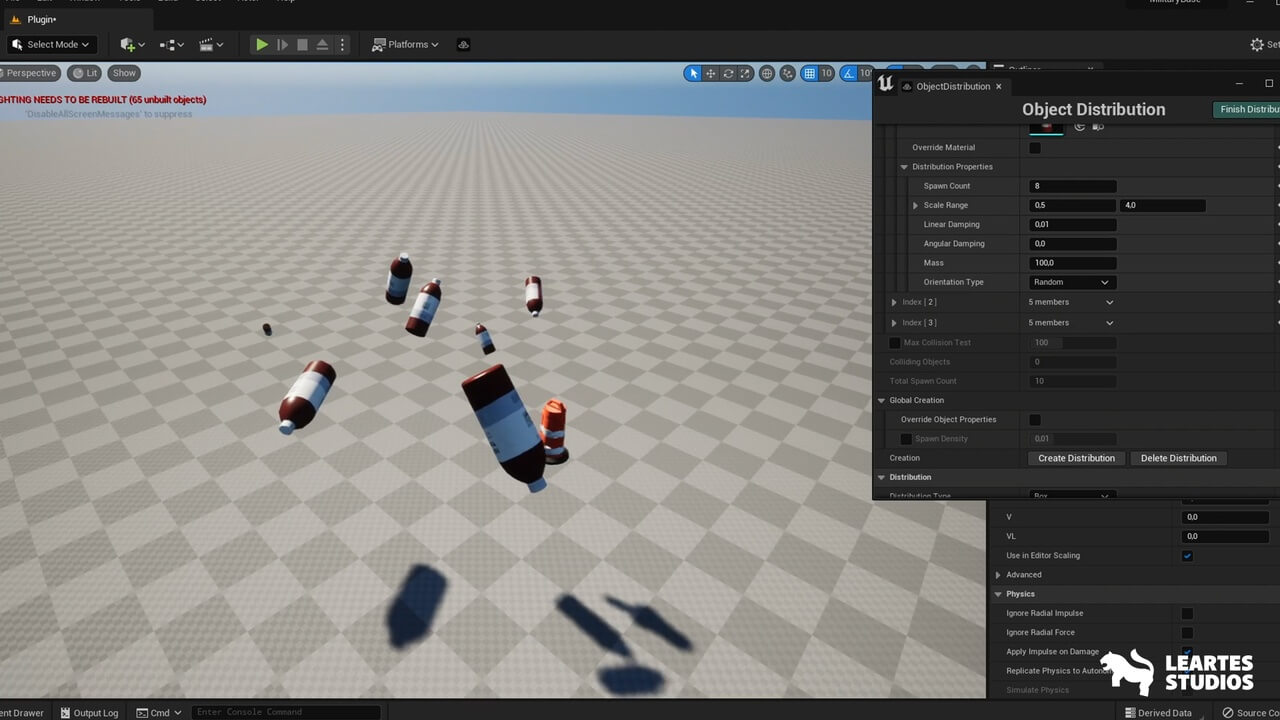The image size is (1280, 720).
Task: Open the Orientation Type Random dropdown
Action: pos(1072,282)
